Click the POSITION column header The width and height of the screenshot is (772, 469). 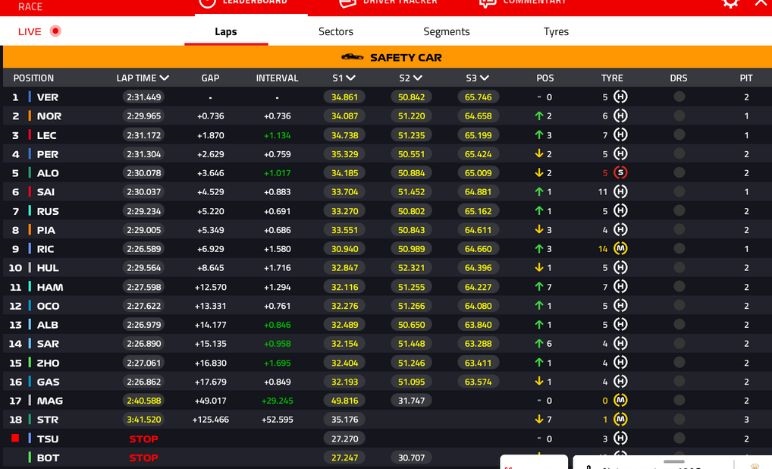(x=33, y=78)
